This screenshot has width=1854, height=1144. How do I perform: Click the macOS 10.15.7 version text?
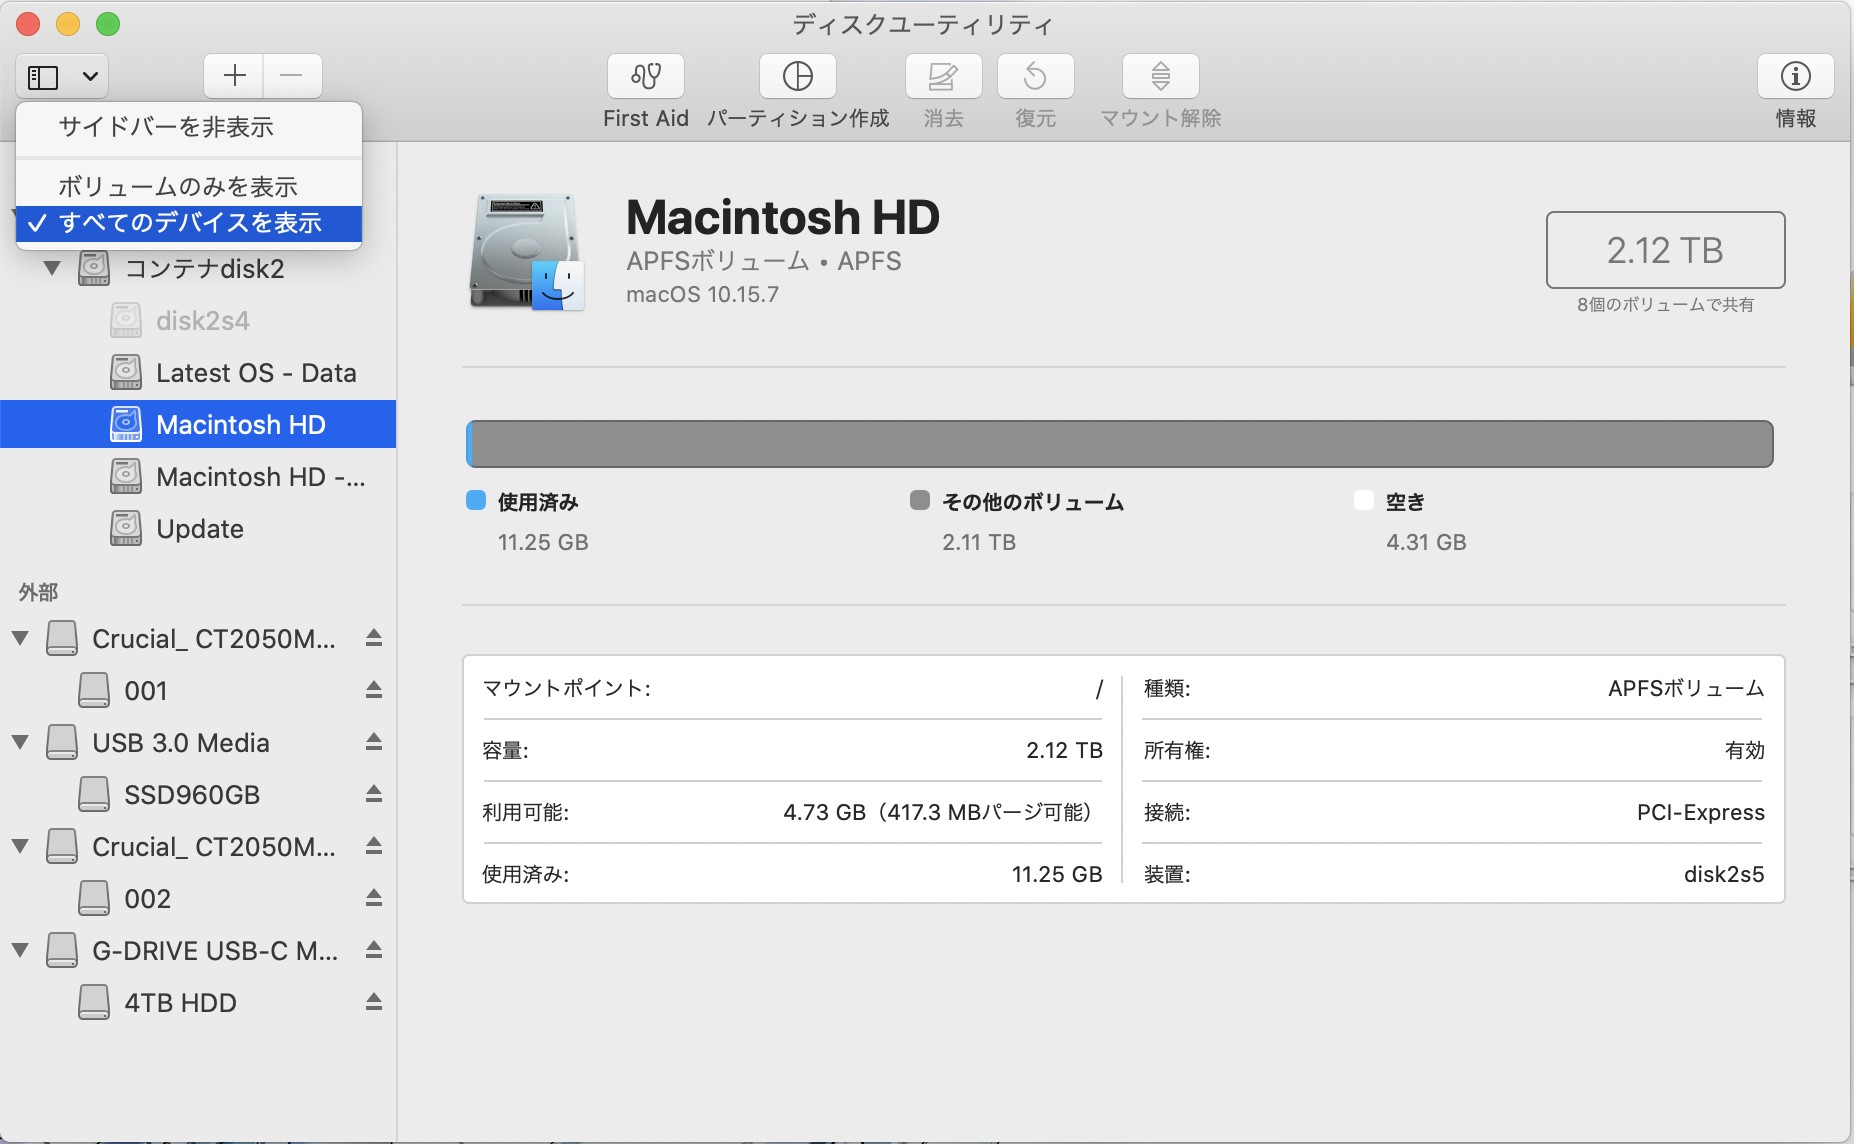[x=702, y=295]
